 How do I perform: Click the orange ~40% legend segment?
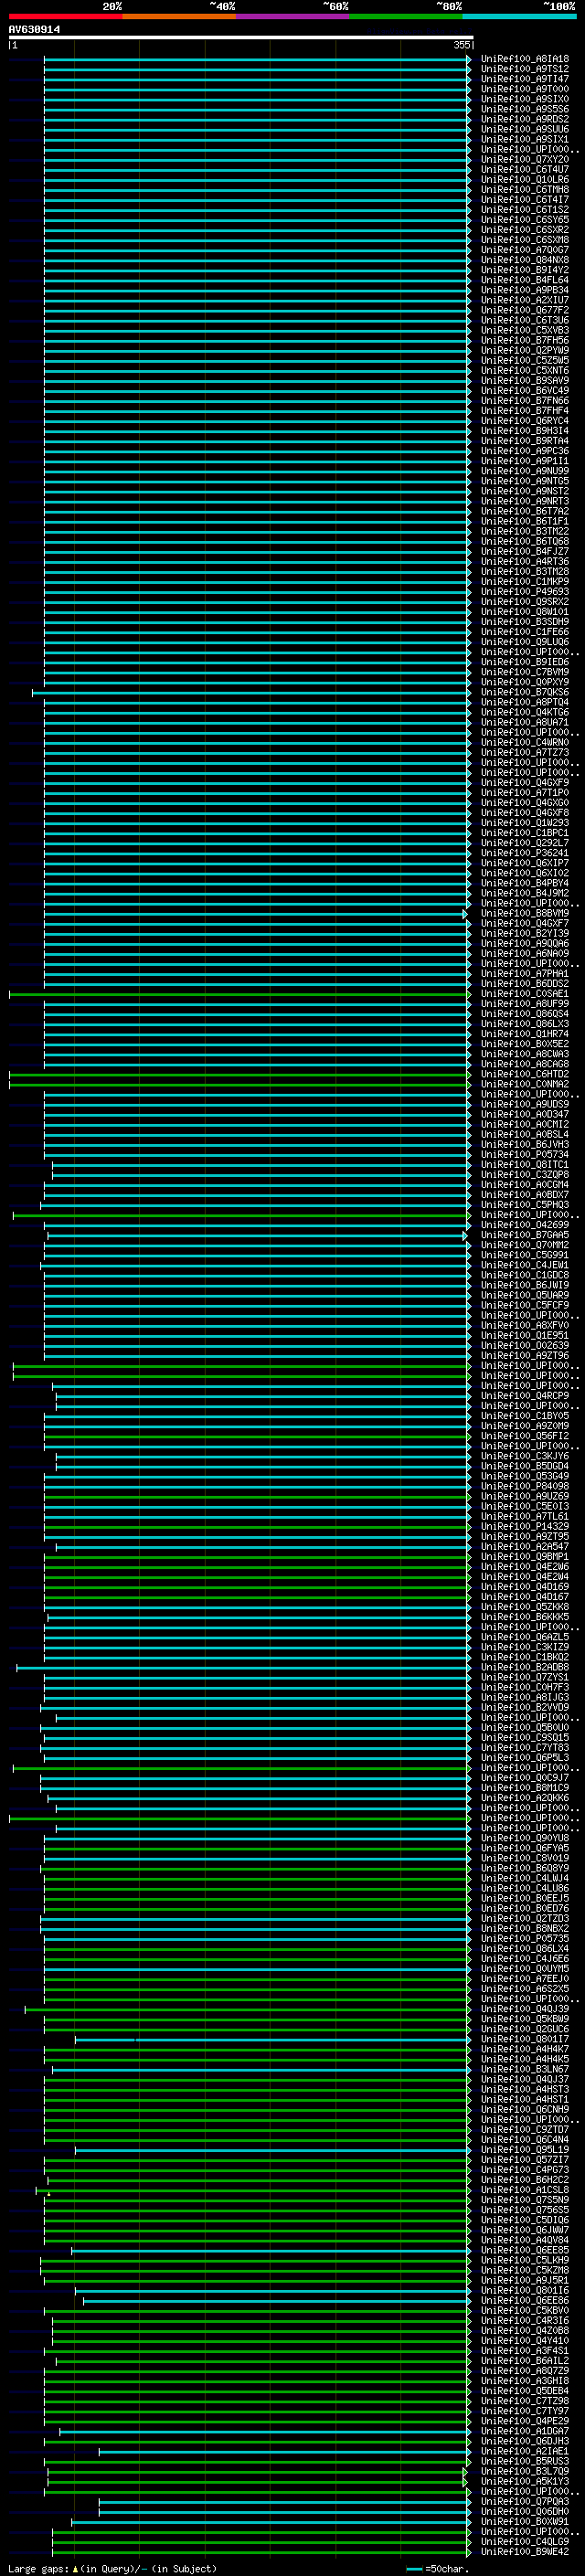[178, 16]
